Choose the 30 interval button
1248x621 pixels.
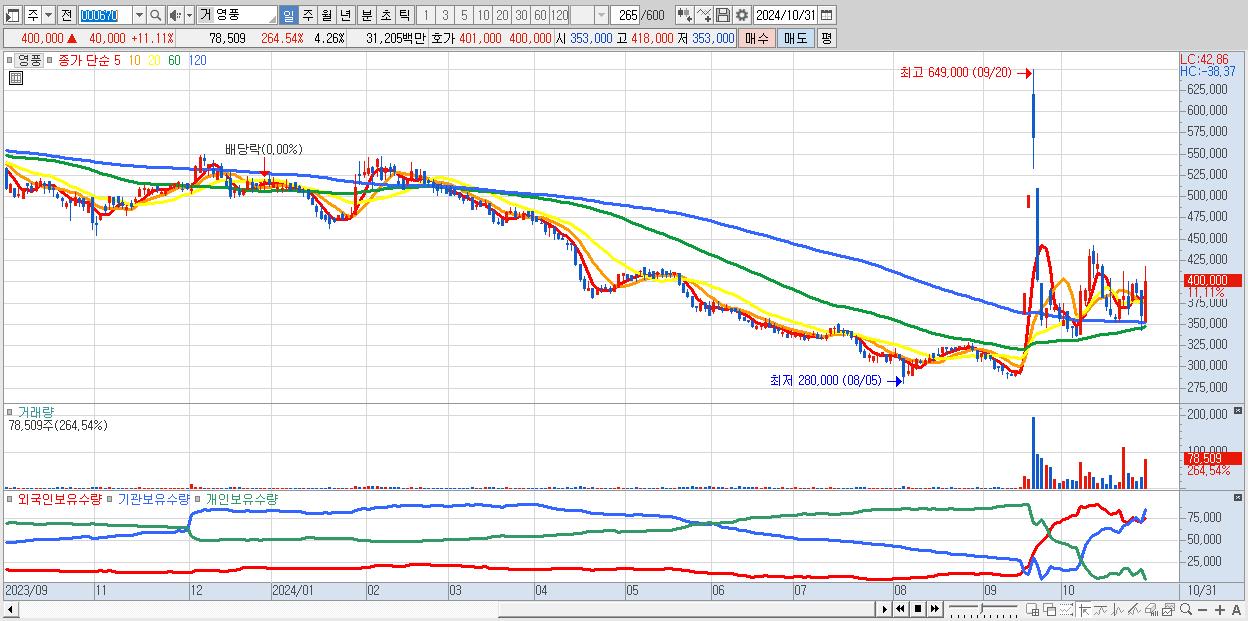(x=521, y=15)
